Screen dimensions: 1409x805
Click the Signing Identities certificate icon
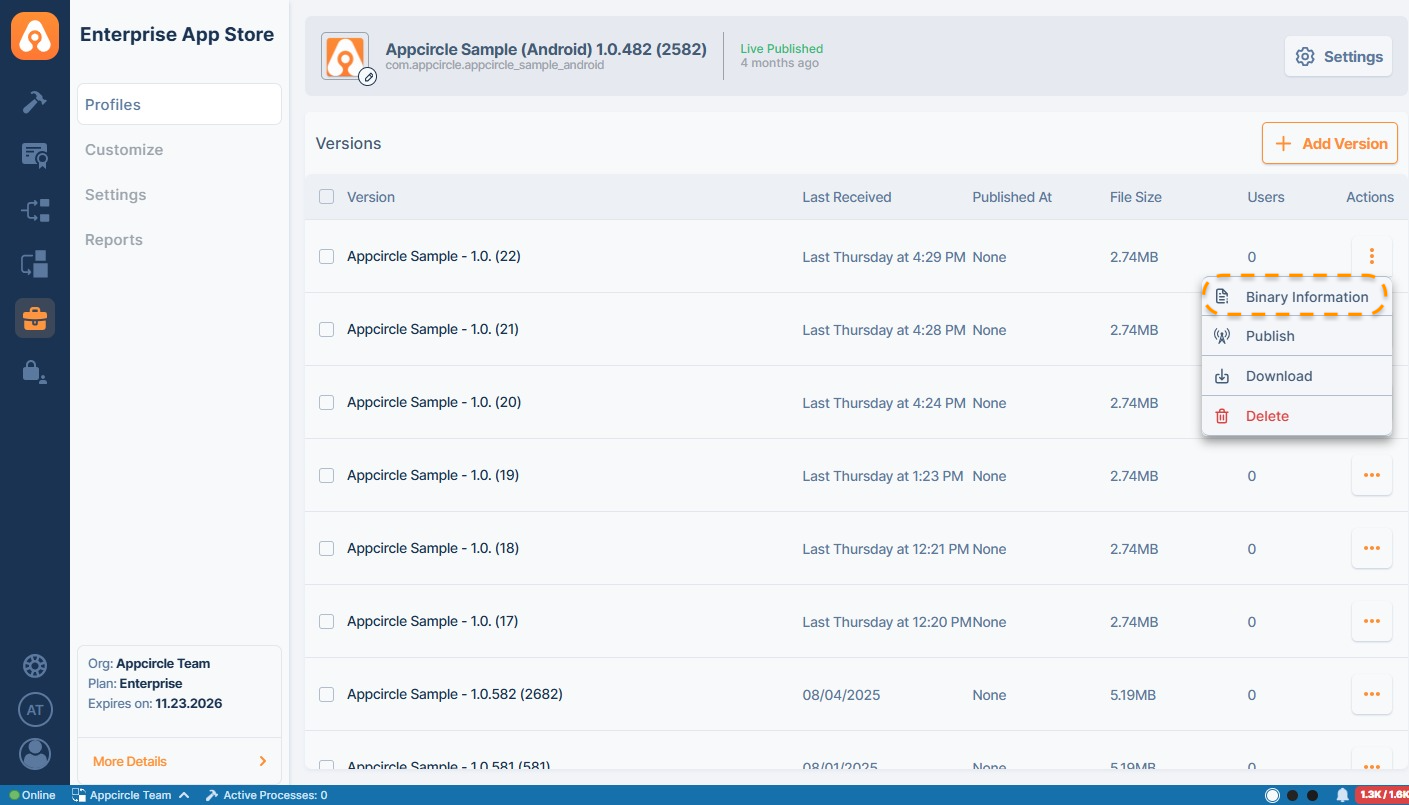[35, 155]
